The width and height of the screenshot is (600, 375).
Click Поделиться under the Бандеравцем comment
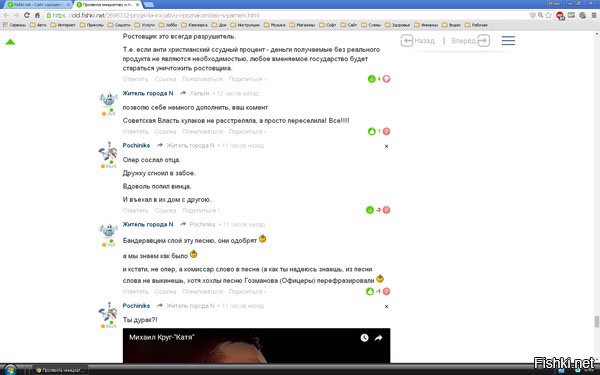247,291
